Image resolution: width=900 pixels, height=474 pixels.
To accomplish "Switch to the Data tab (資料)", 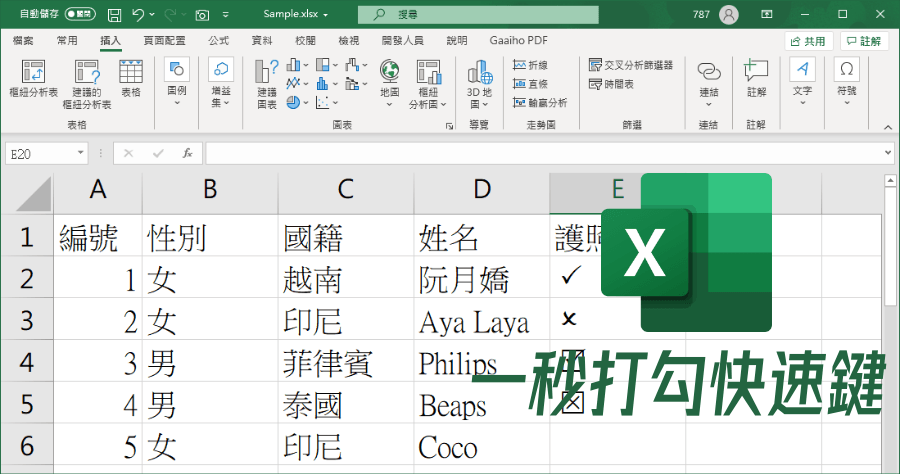I will tap(261, 40).
